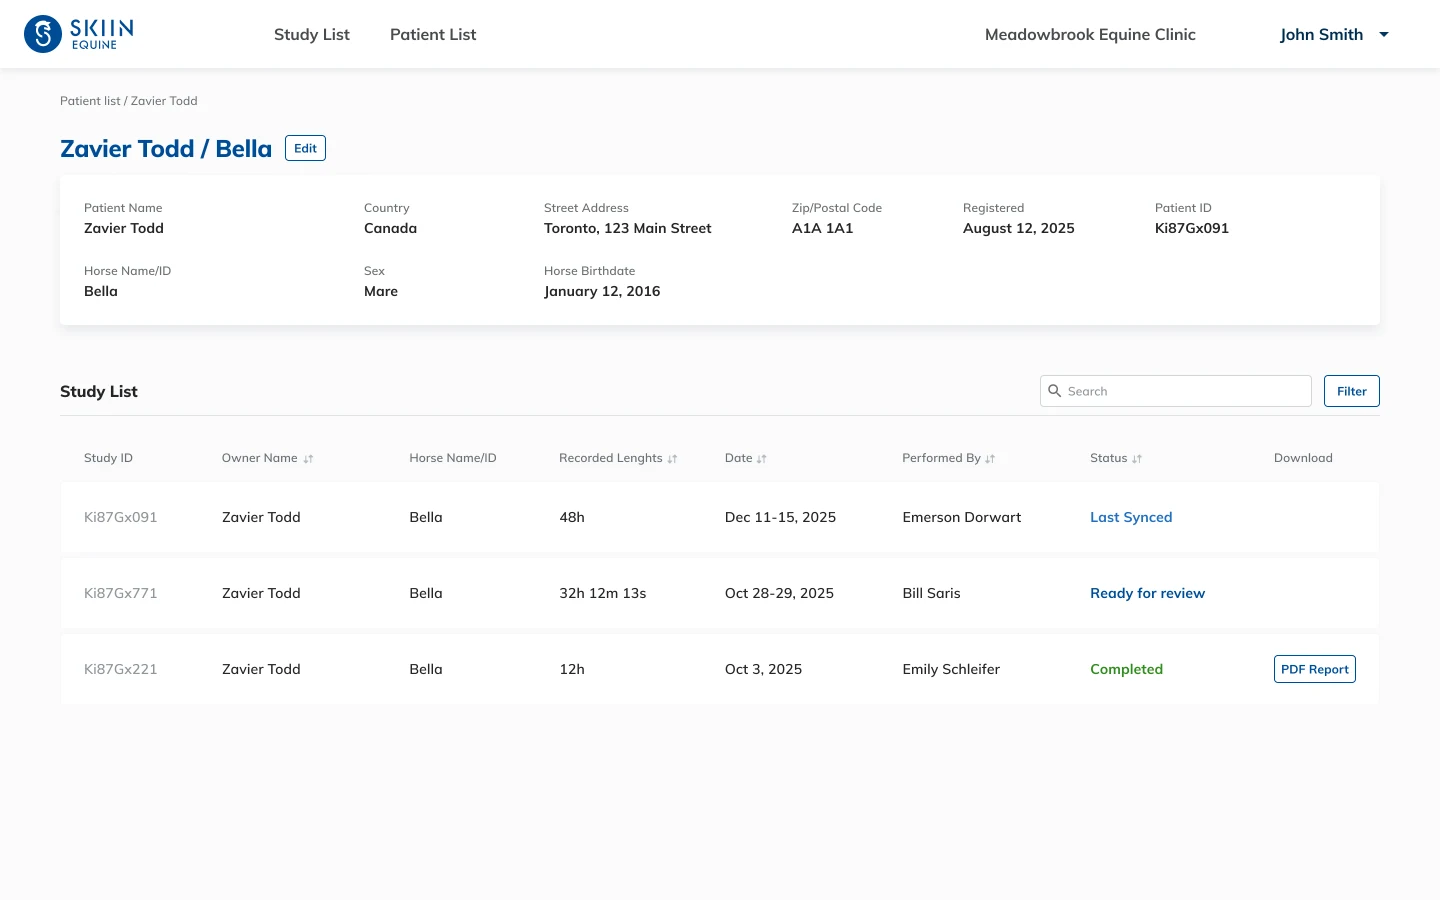Open the Study List tab
The width and height of the screenshot is (1440, 900).
pos(312,34)
